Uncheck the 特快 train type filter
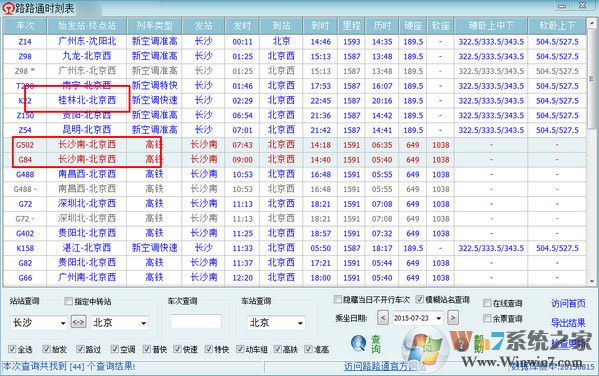599x376 pixels. [209, 349]
